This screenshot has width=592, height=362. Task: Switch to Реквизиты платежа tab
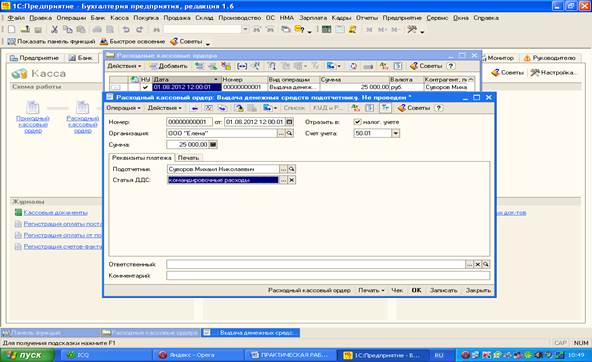pos(142,158)
